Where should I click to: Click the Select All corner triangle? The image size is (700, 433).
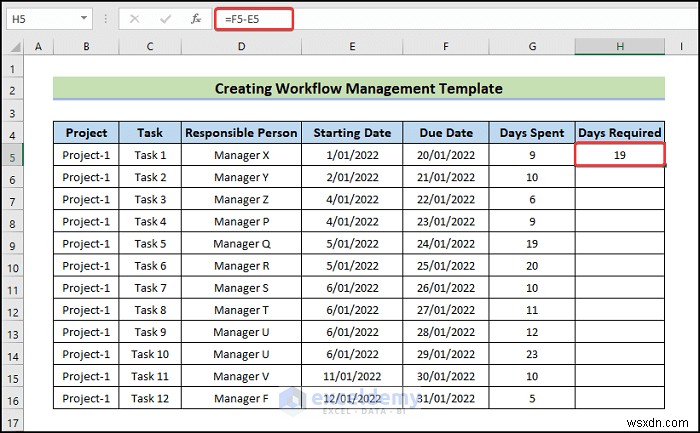tap(15, 46)
